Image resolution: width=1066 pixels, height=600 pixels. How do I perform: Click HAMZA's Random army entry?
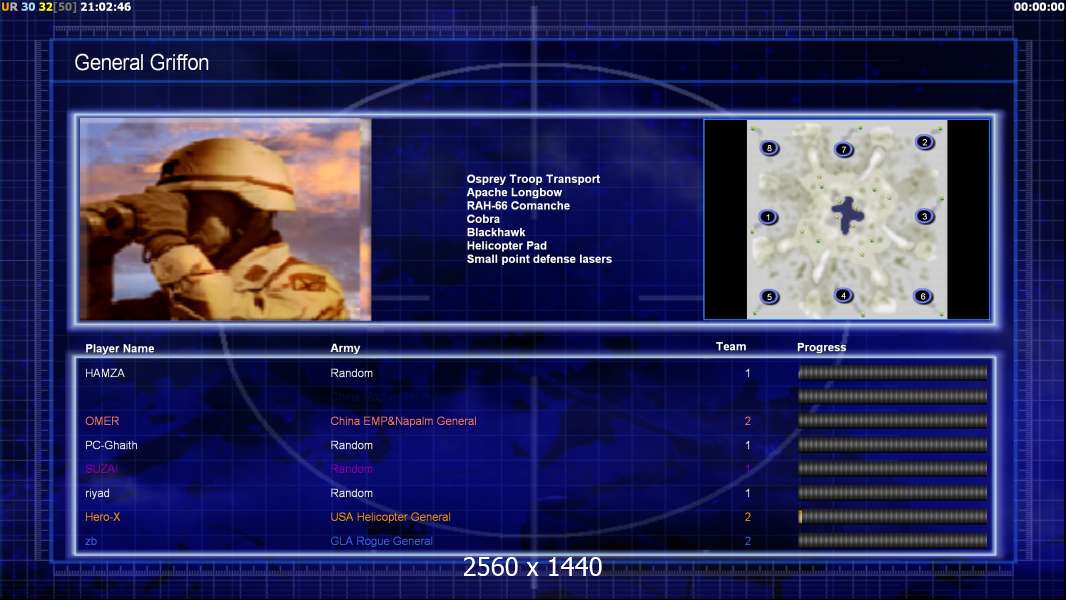[x=351, y=373]
